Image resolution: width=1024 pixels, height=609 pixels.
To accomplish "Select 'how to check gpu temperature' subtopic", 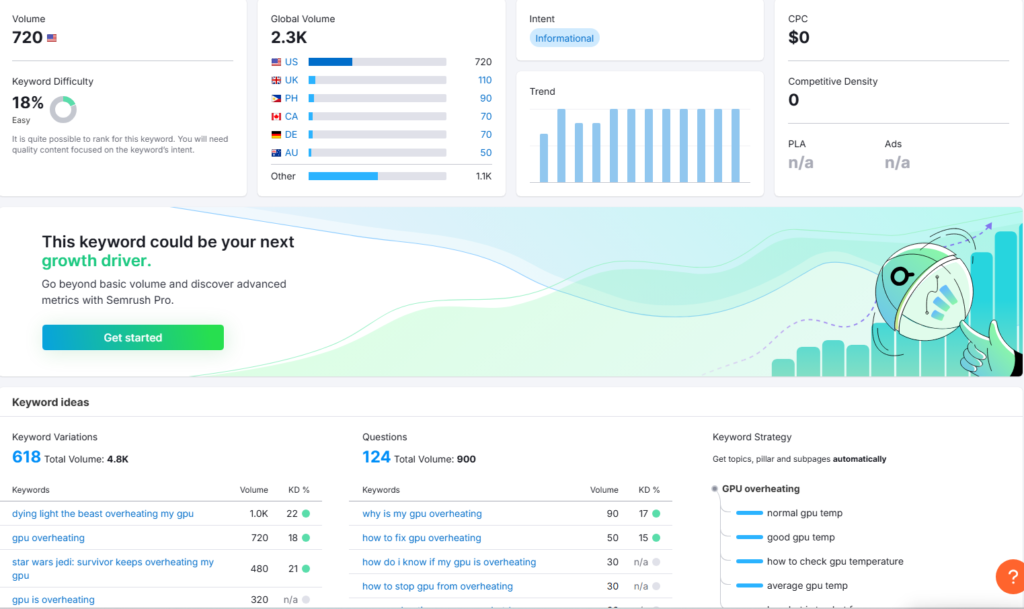I will (834, 561).
